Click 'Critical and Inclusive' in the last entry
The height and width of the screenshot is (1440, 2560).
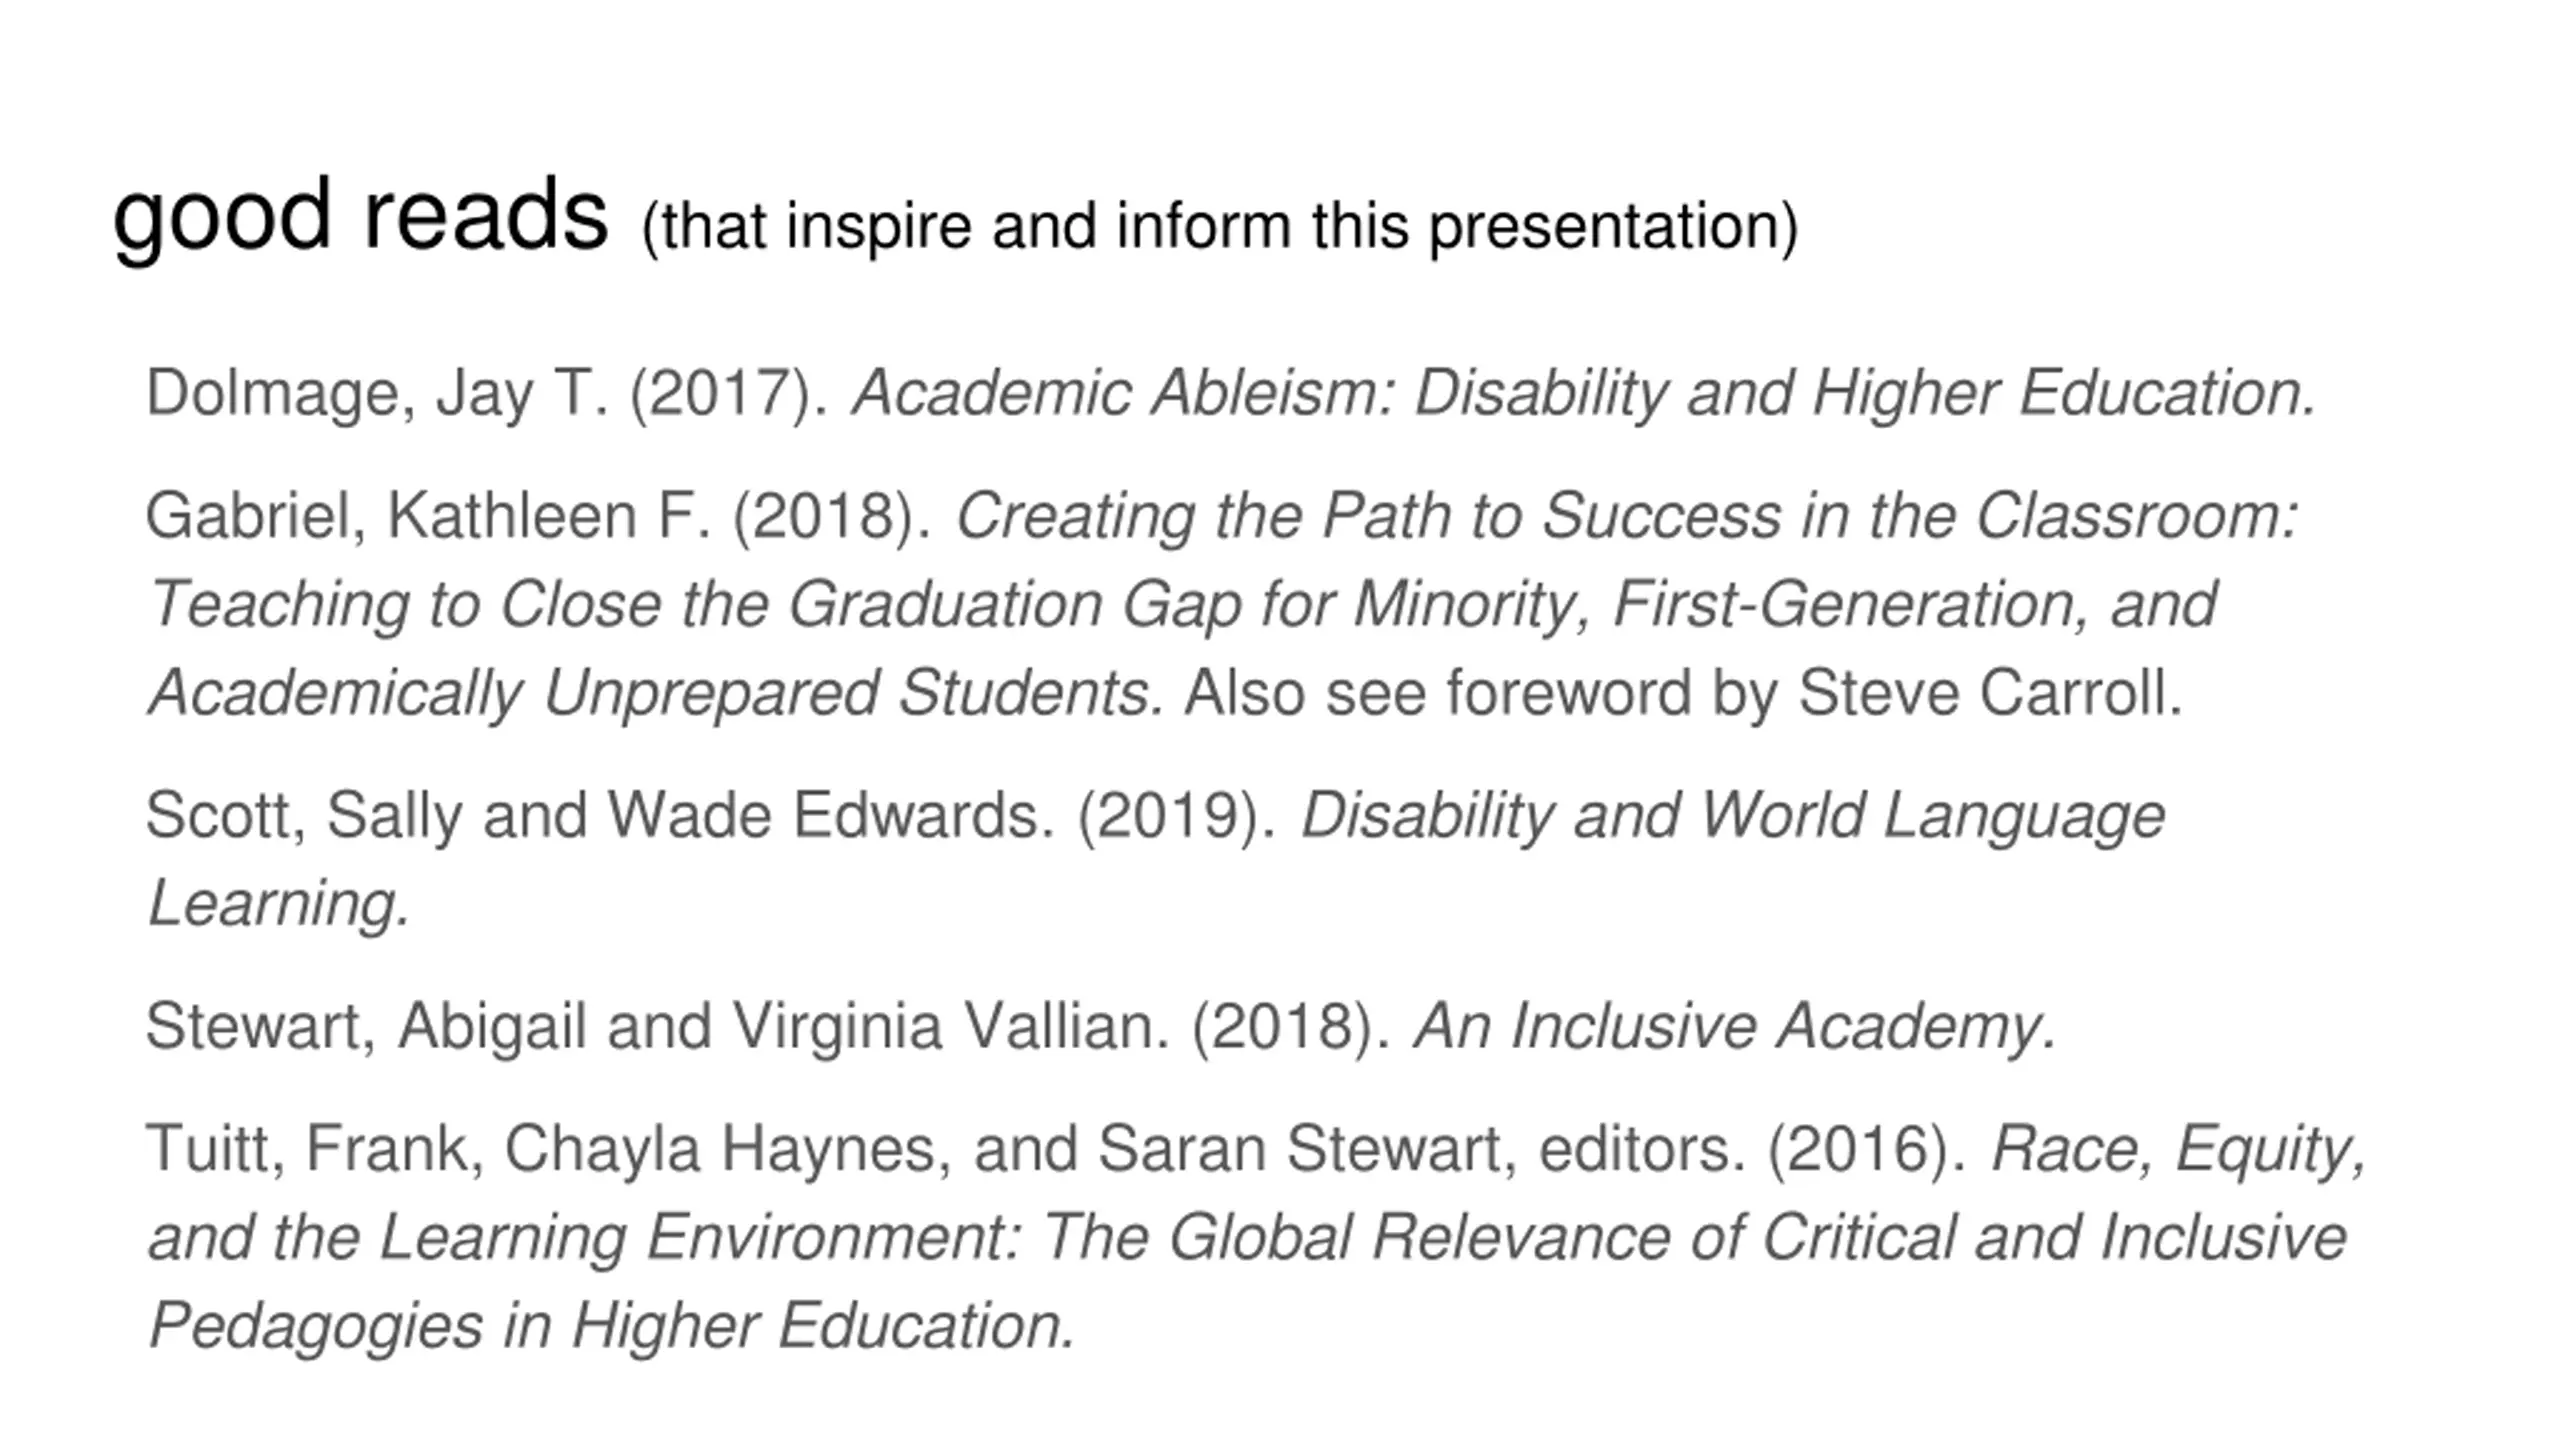coord(2054,1238)
